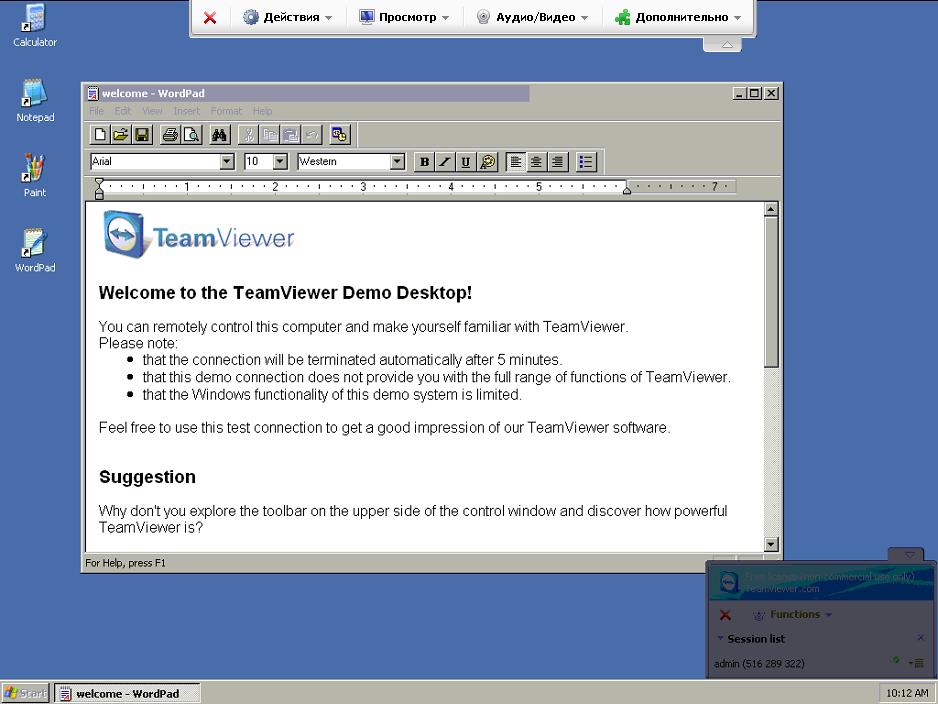The image size is (938, 704).
Task: Set Align Left paragraph alignment
Action: [x=516, y=161]
